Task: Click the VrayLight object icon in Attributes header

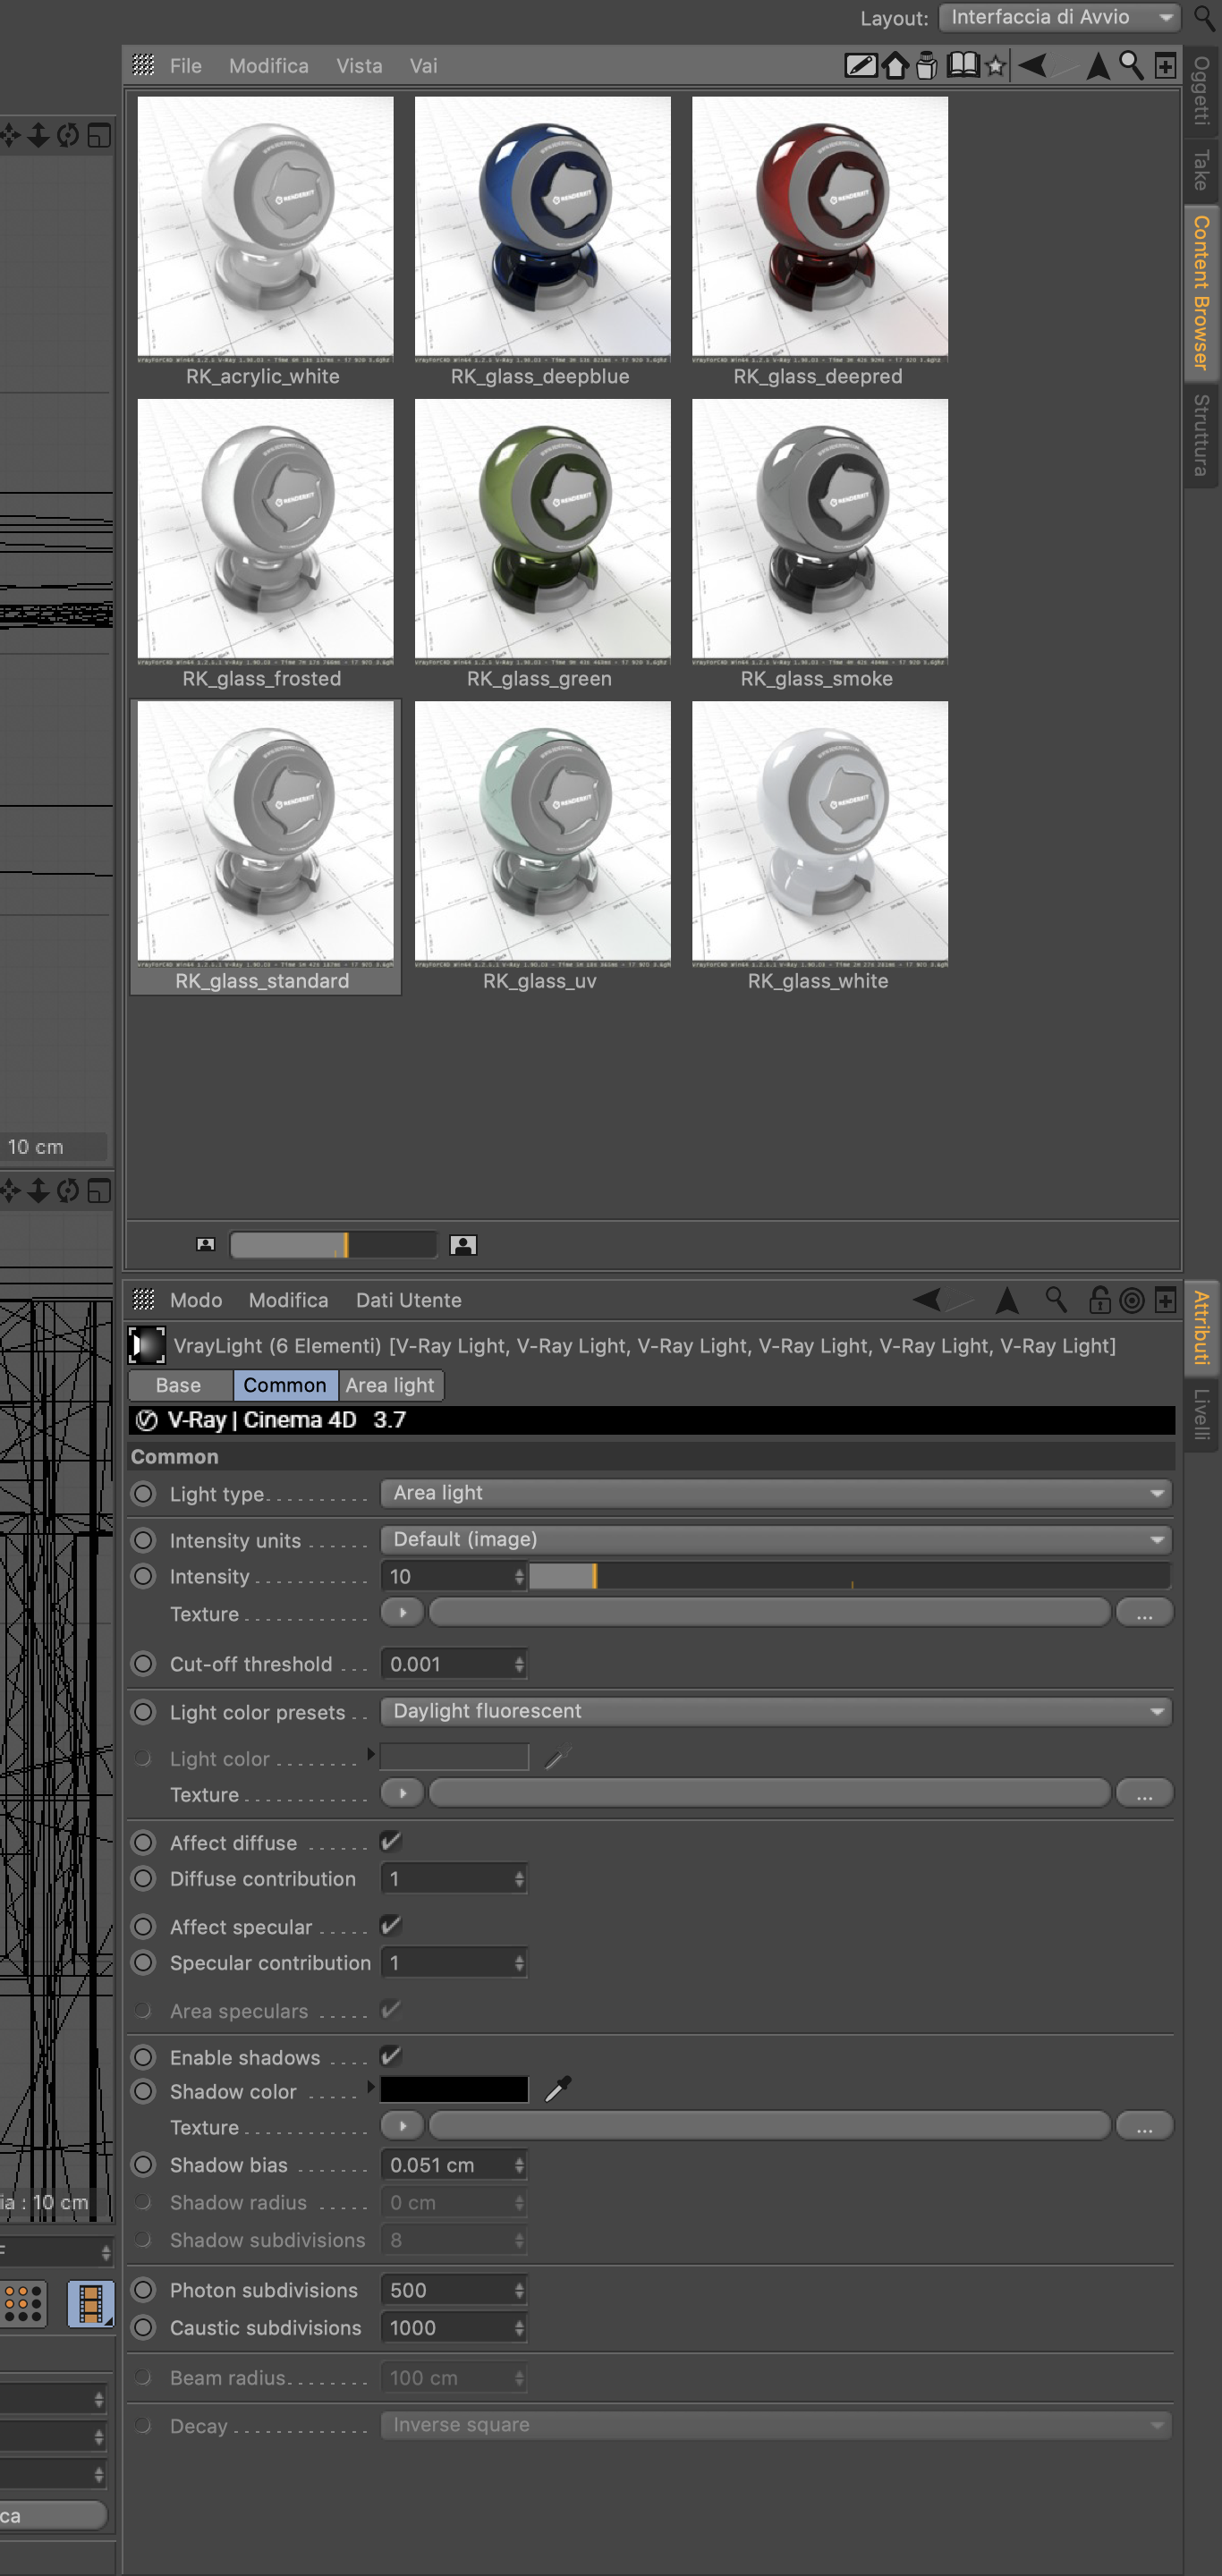Action: click(147, 1346)
